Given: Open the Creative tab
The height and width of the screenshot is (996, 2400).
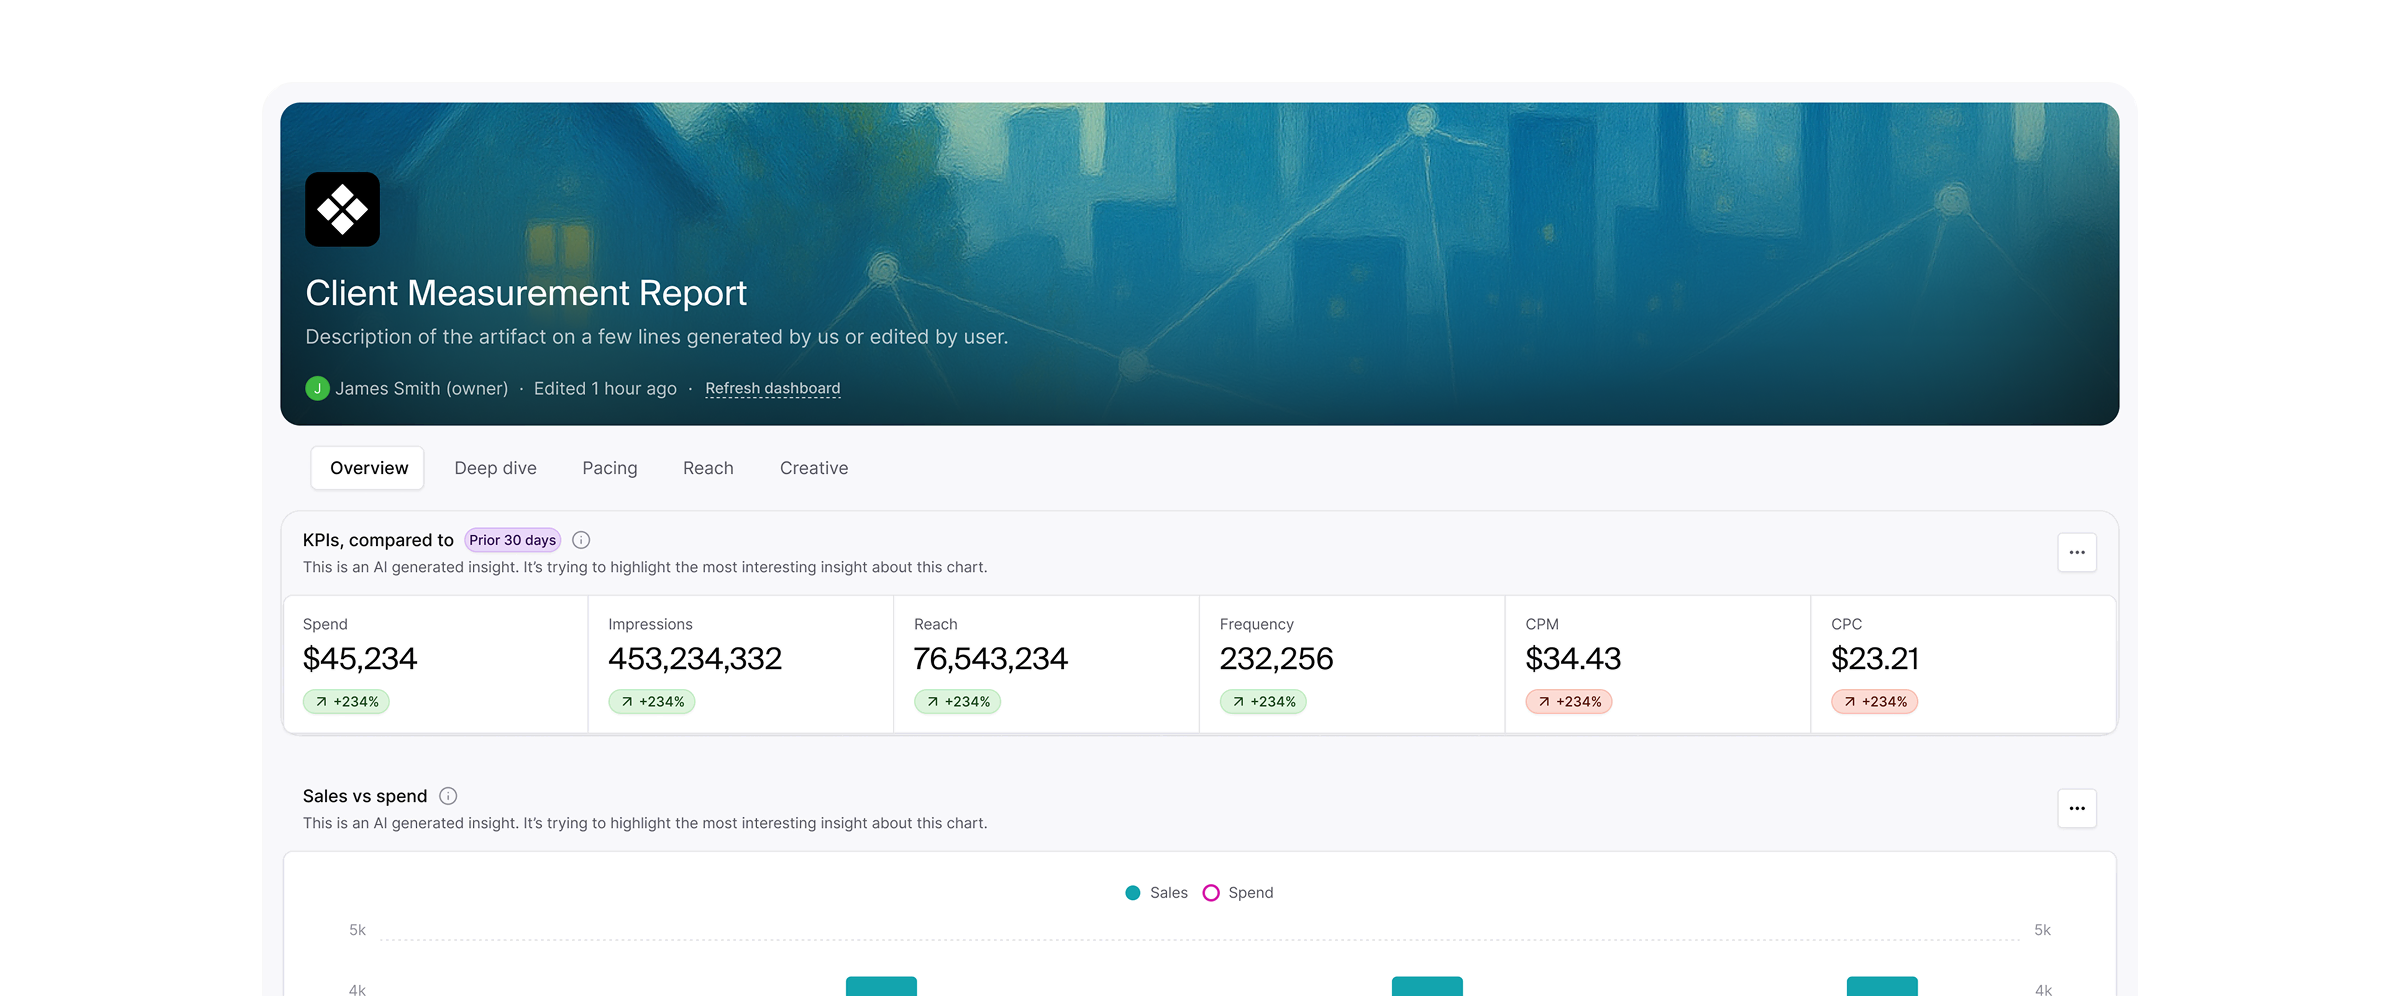Looking at the screenshot, I should click(814, 468).
